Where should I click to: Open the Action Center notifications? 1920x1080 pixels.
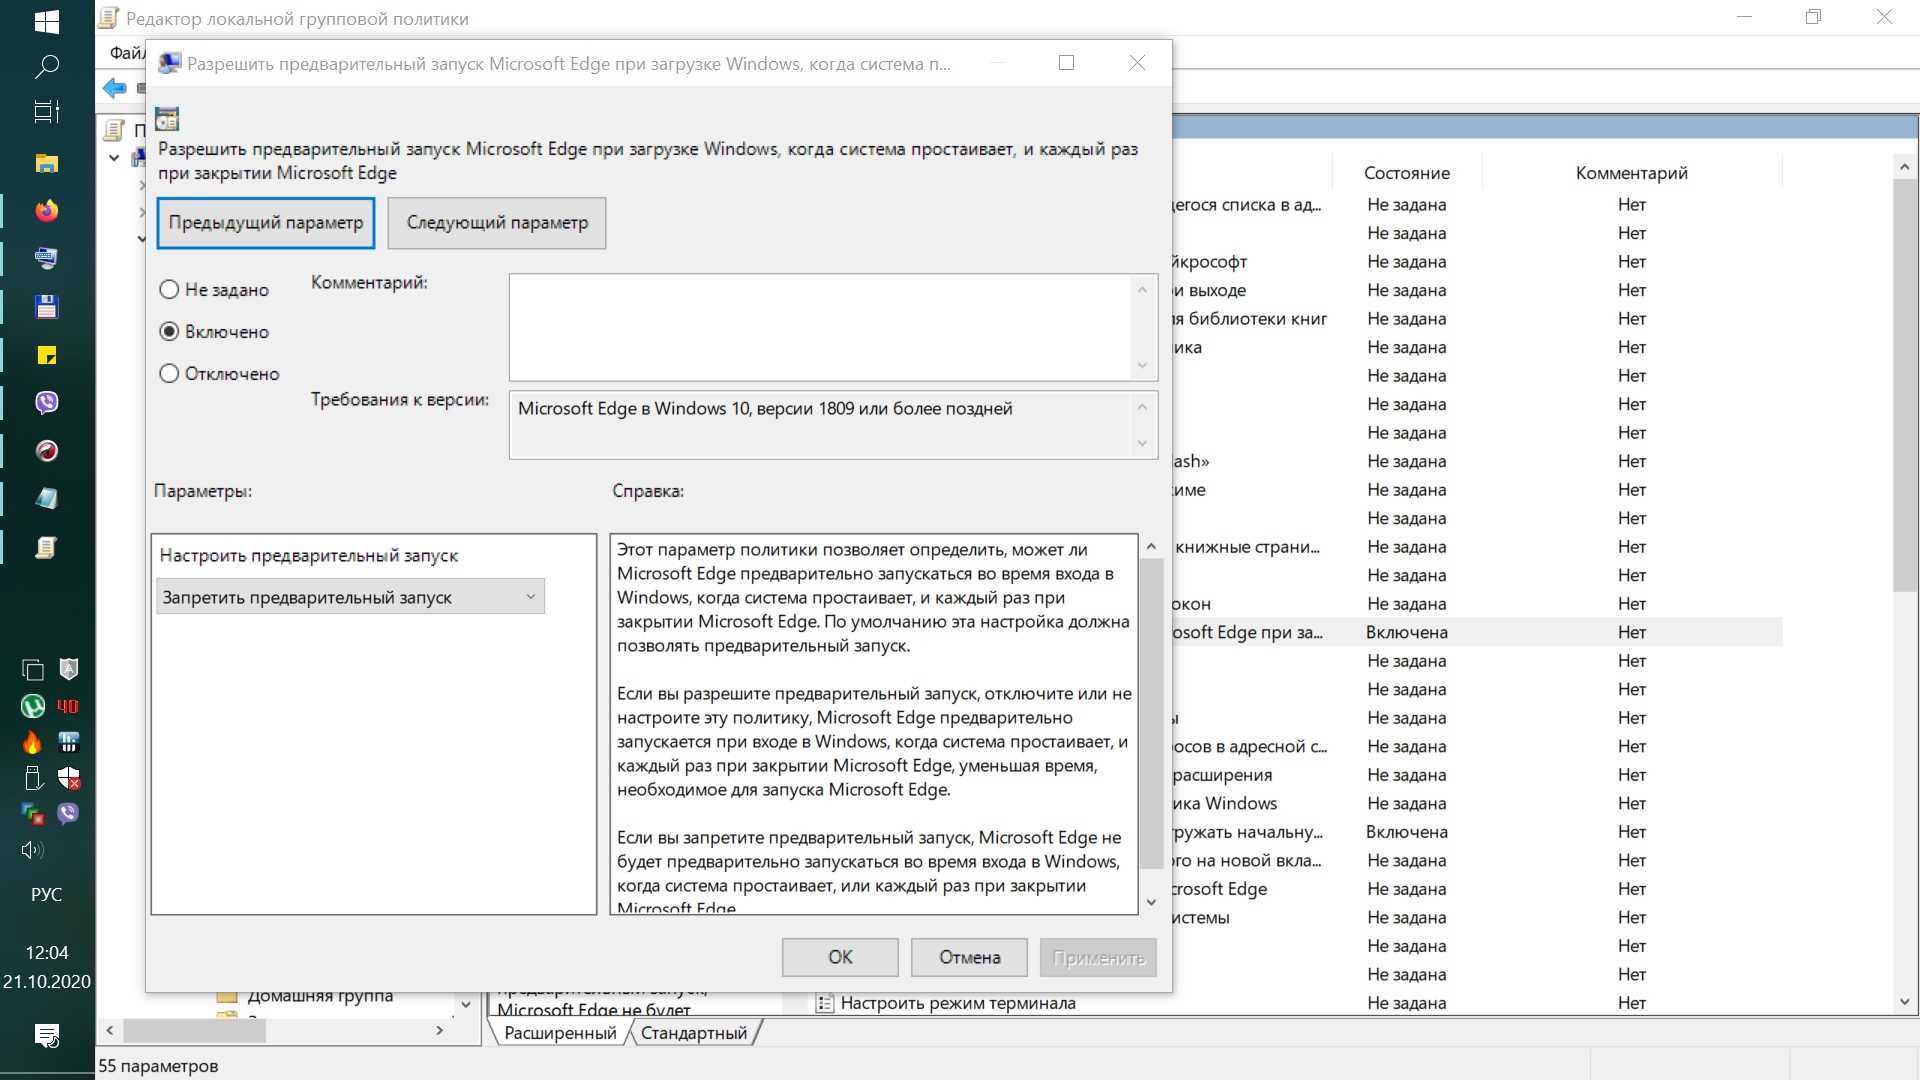point(46,1035)
